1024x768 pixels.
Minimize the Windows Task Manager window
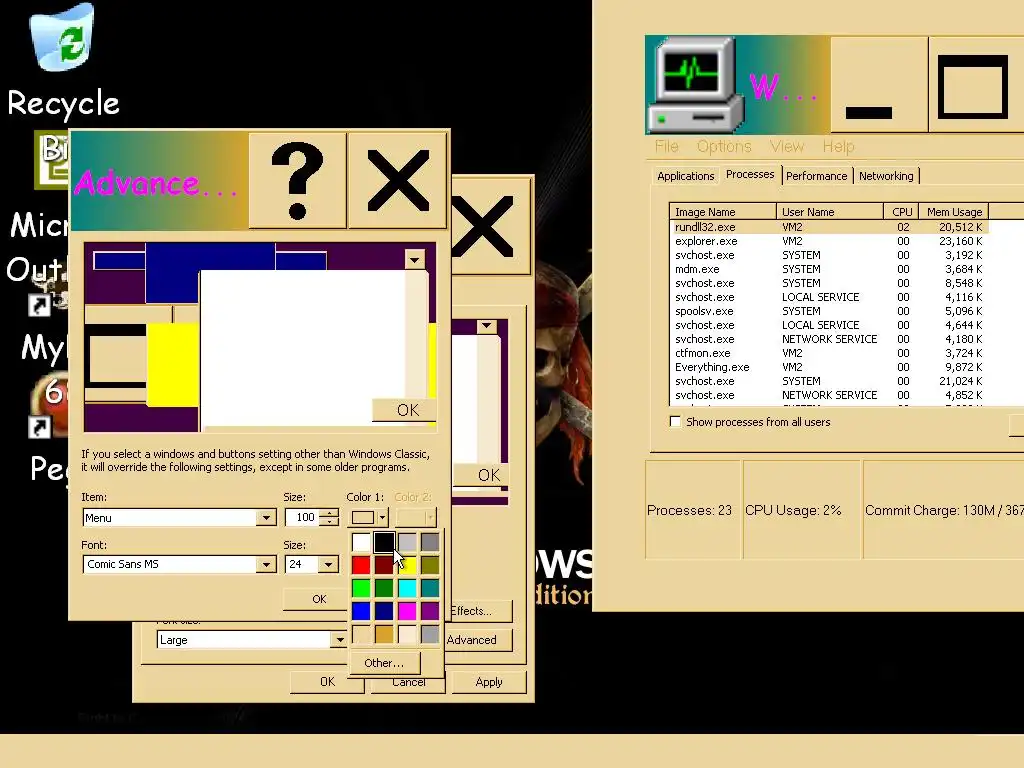click(879, 85)
